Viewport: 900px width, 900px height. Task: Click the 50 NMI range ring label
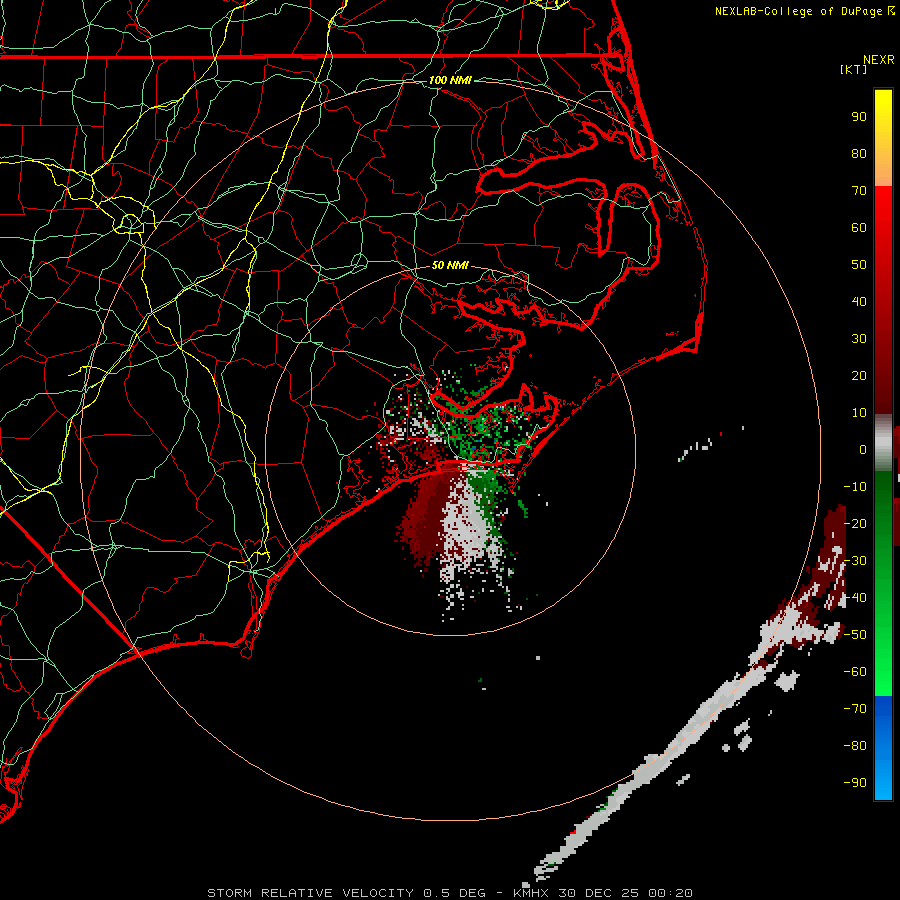click(x=450, y=265)
